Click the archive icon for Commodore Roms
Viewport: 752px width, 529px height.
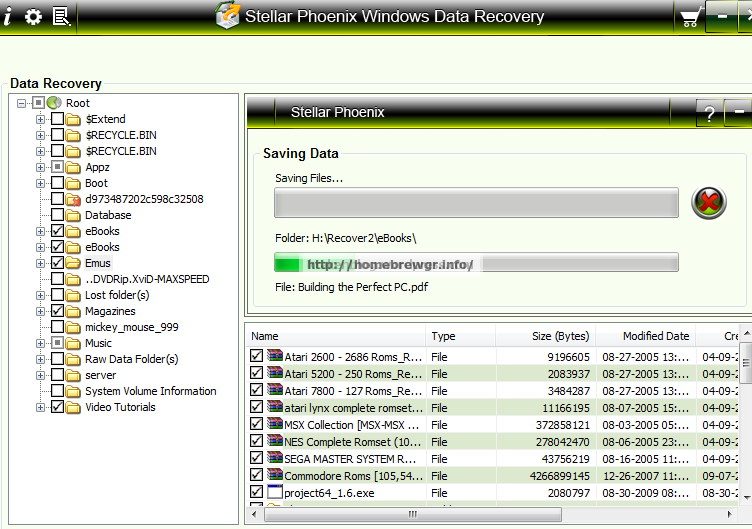click(x=275, y=475)
